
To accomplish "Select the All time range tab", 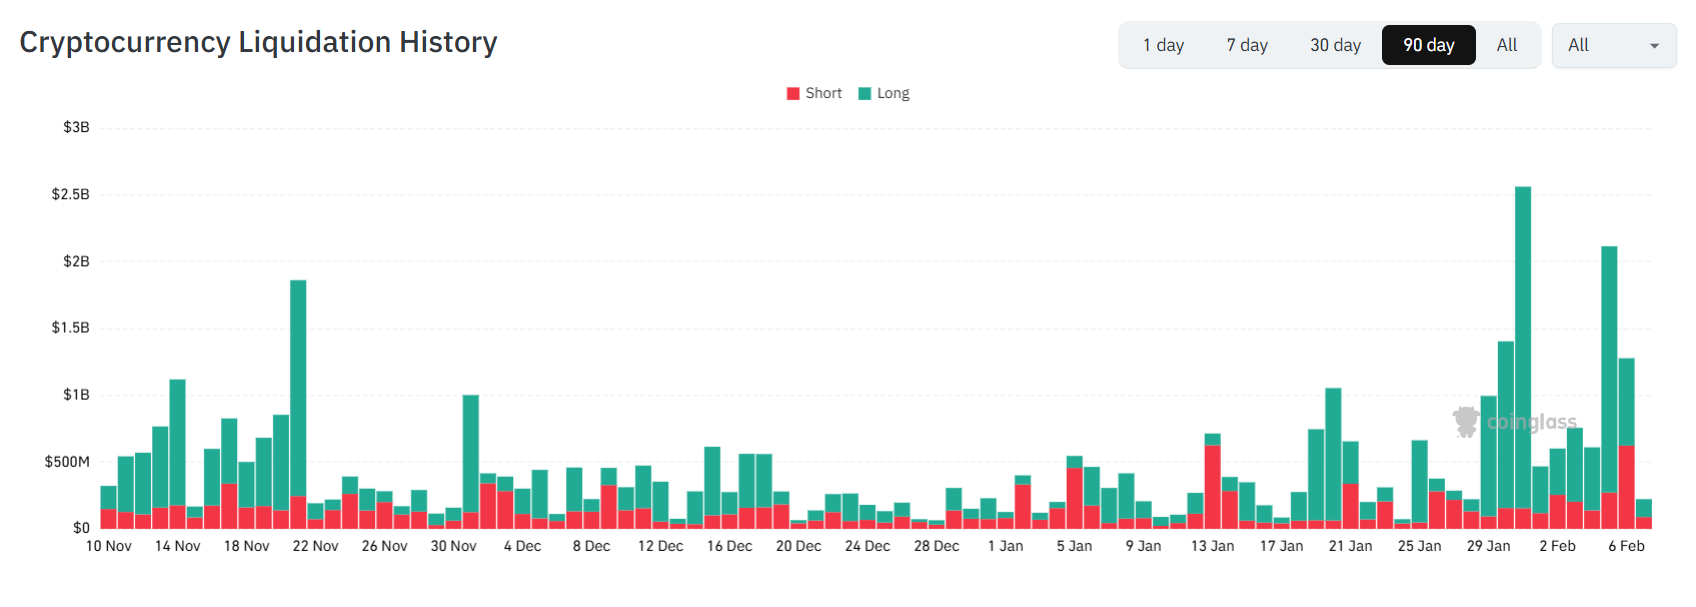I will tap(1506, 45).
